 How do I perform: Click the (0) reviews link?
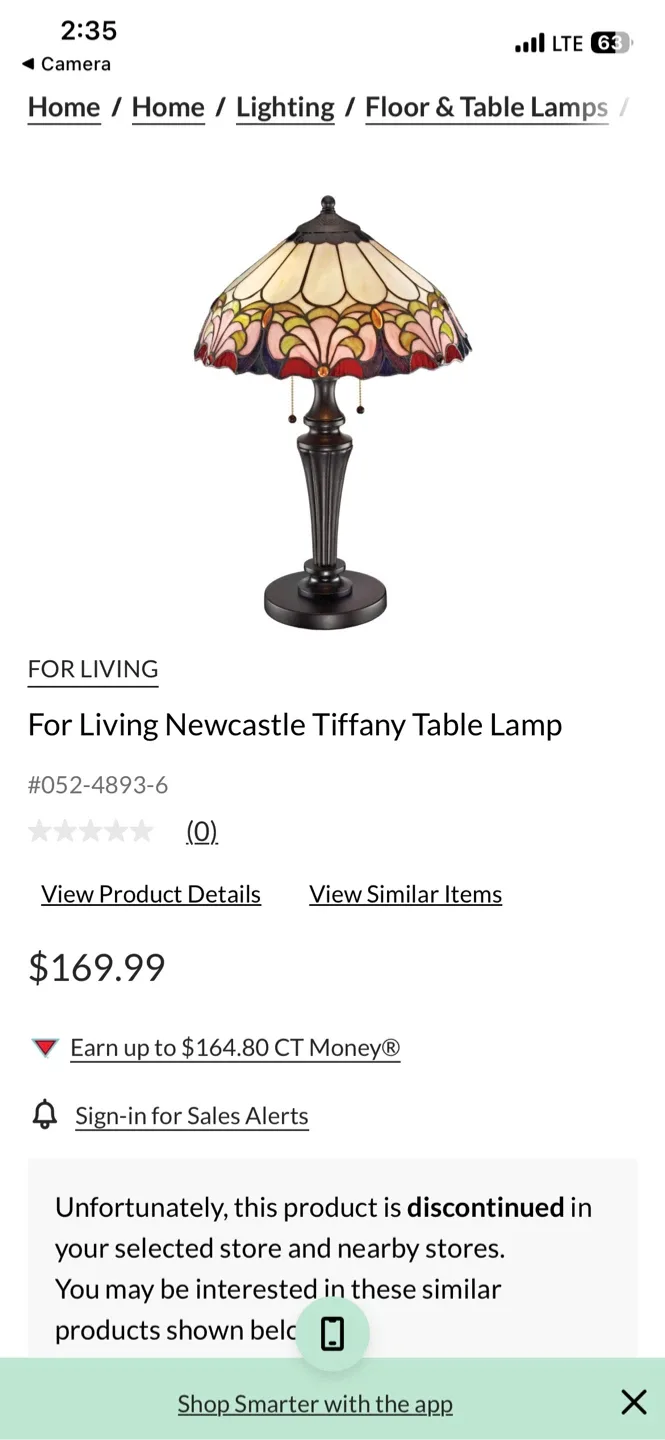tap(202, 830)
